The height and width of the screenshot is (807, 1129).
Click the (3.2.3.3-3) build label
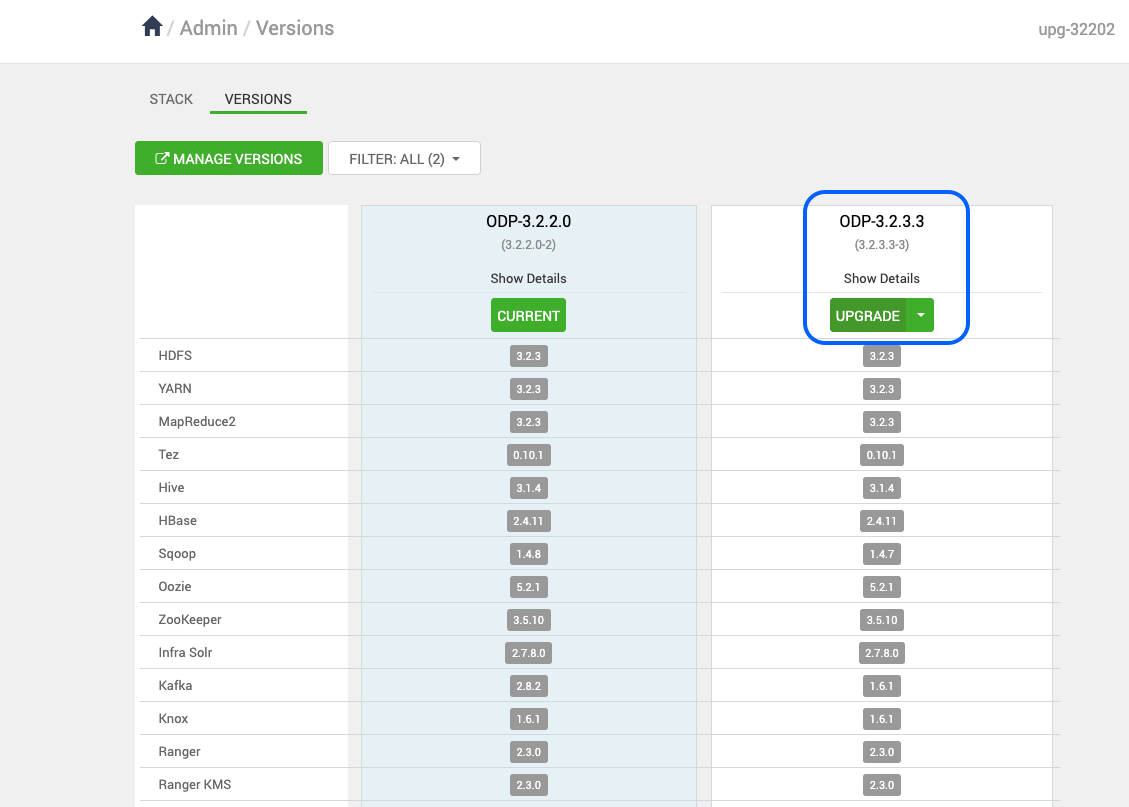[x=881, y=245]
